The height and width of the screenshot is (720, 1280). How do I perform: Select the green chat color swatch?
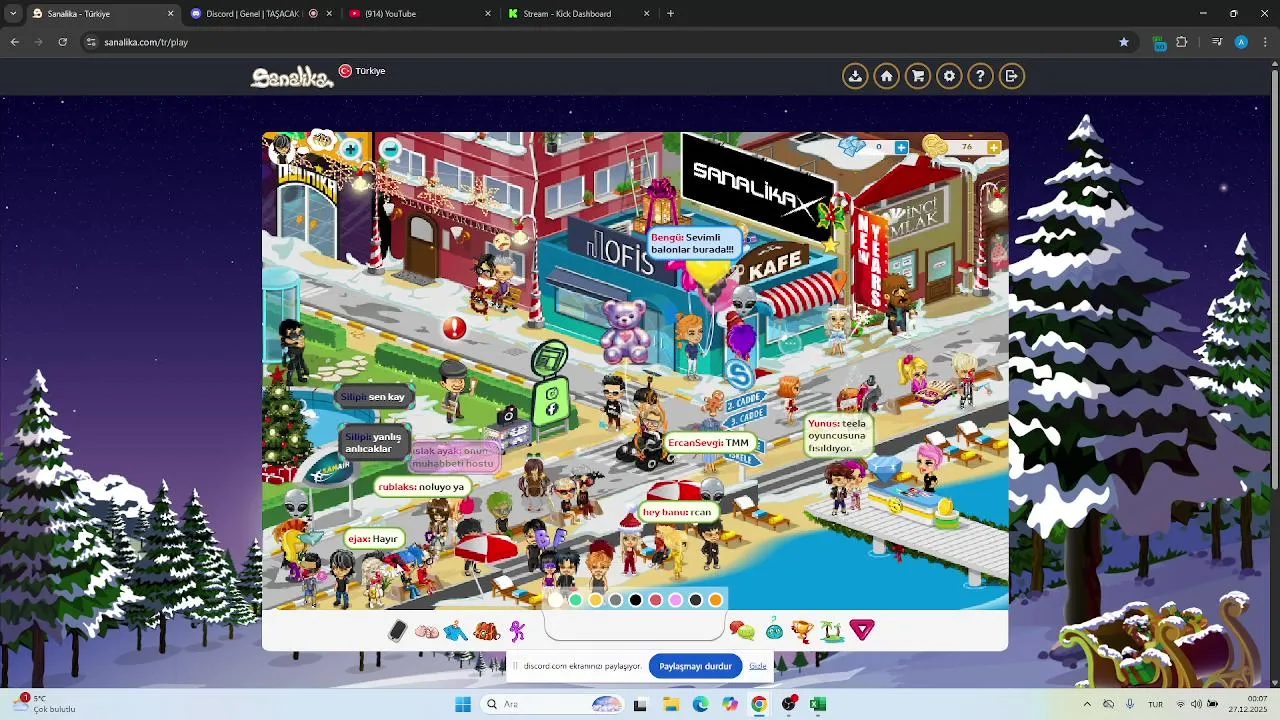[x=576, y=600]
